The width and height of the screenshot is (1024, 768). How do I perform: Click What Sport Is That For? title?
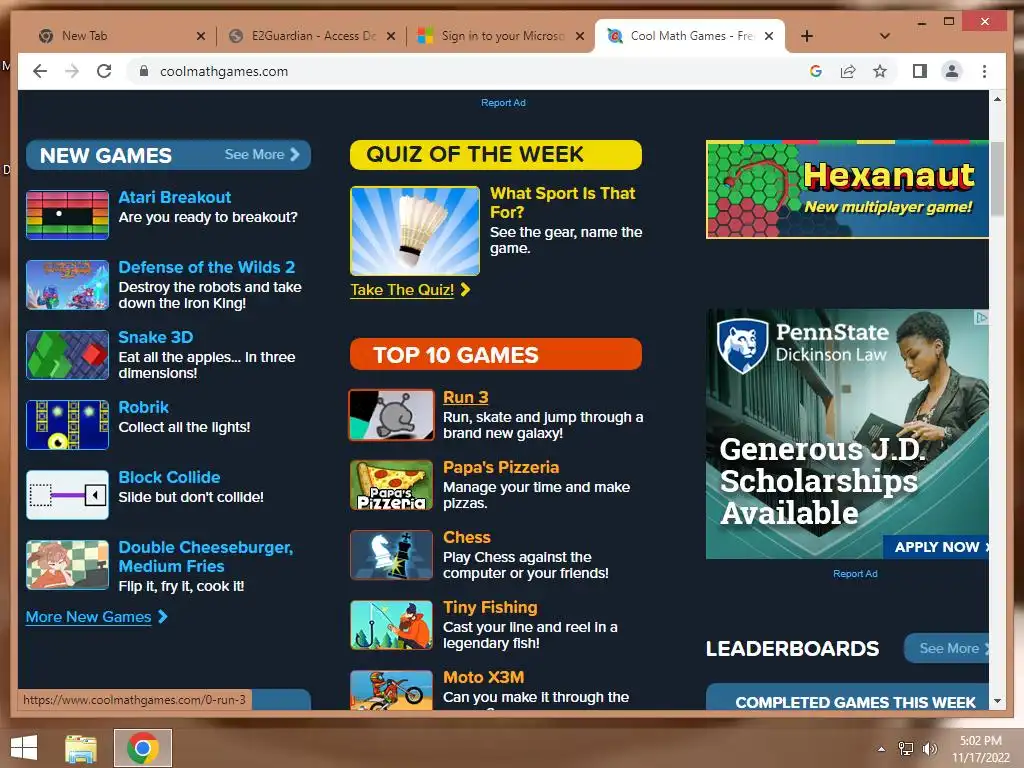562,202
